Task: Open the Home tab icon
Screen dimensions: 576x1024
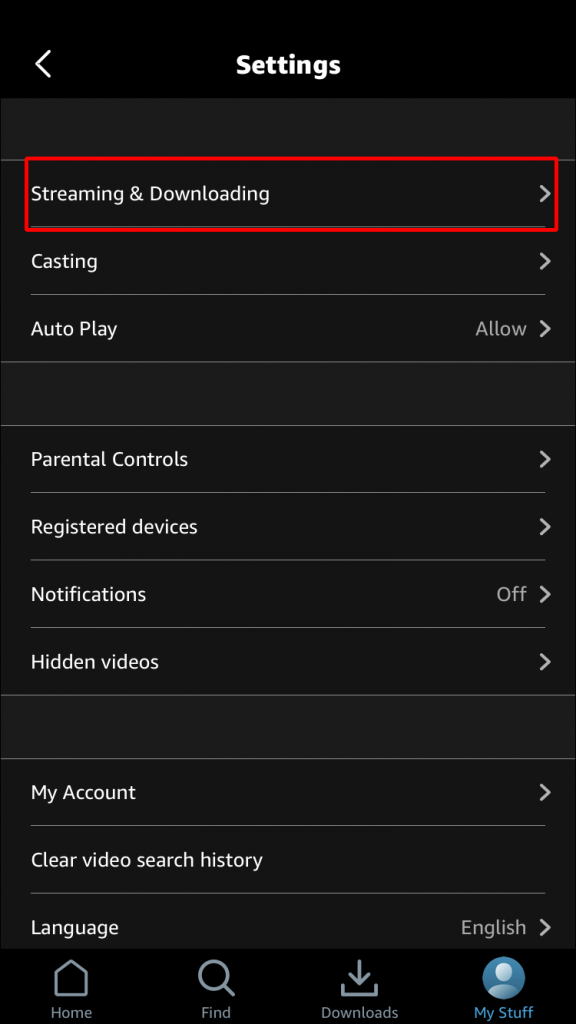Action: point(71,985)
